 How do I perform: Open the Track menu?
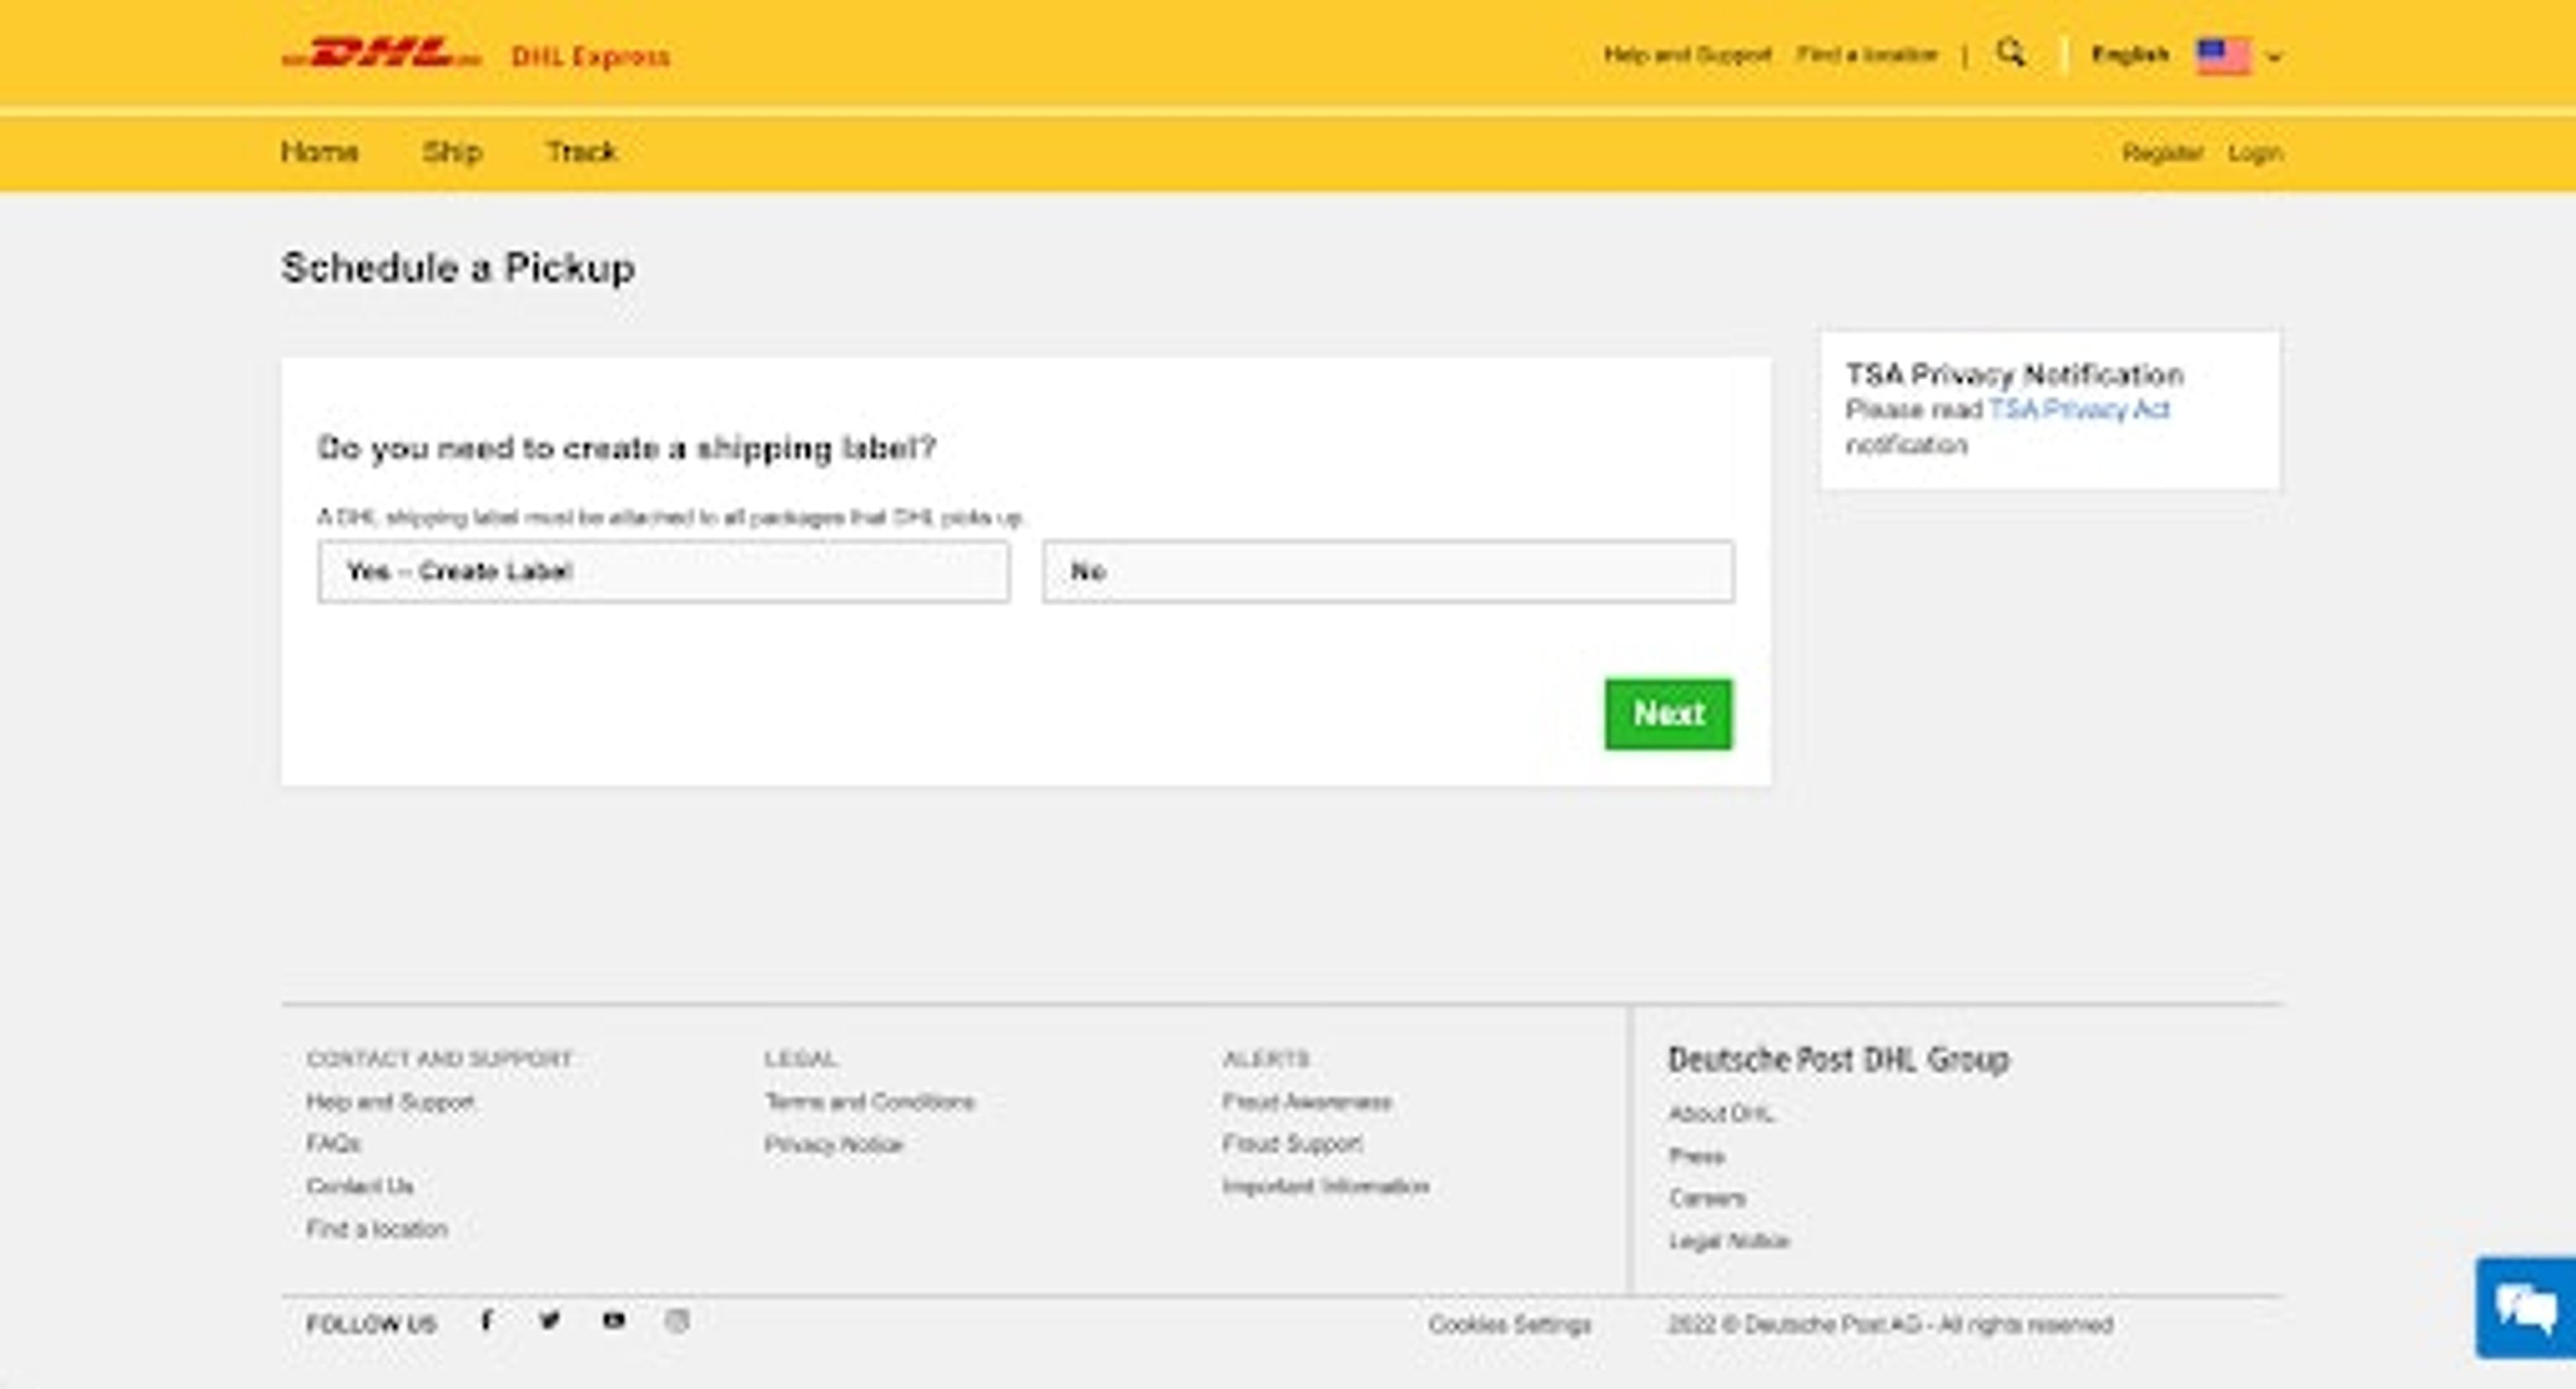tap(582, 152)
